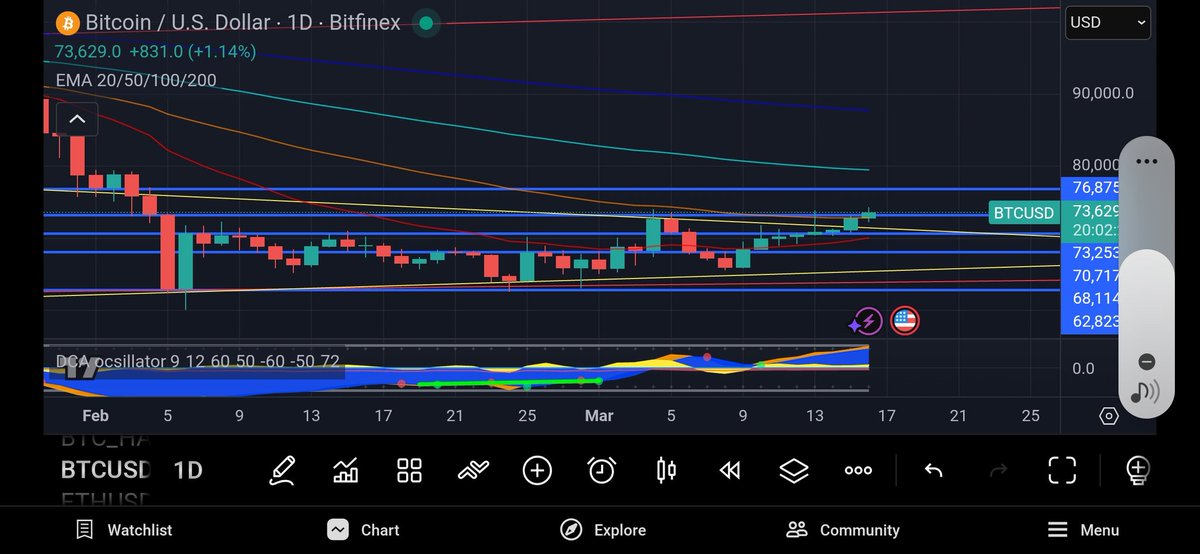Redo chart action arrow
The image size is (1200, 554).
click(997, 470)
